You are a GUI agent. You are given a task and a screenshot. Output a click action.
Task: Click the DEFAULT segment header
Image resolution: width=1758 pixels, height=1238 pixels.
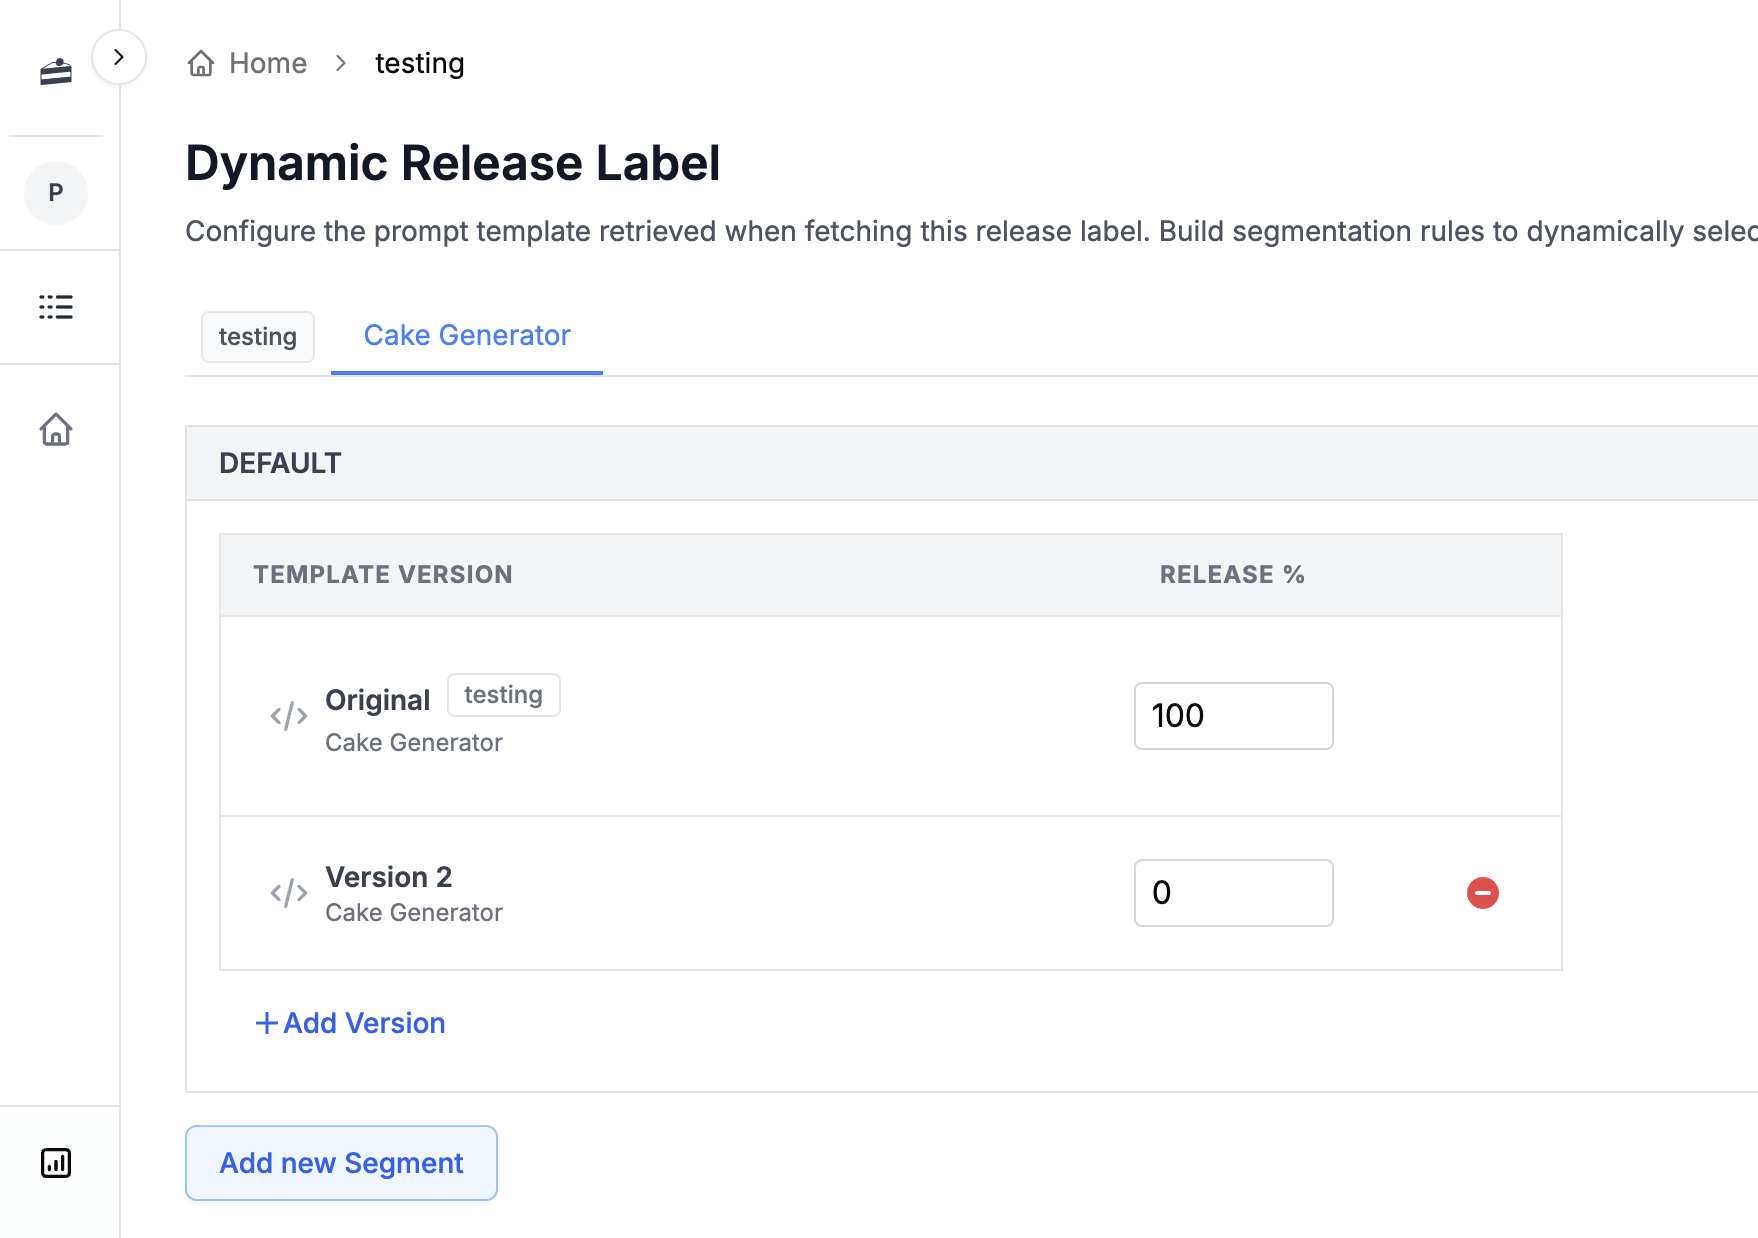[280, 462]
